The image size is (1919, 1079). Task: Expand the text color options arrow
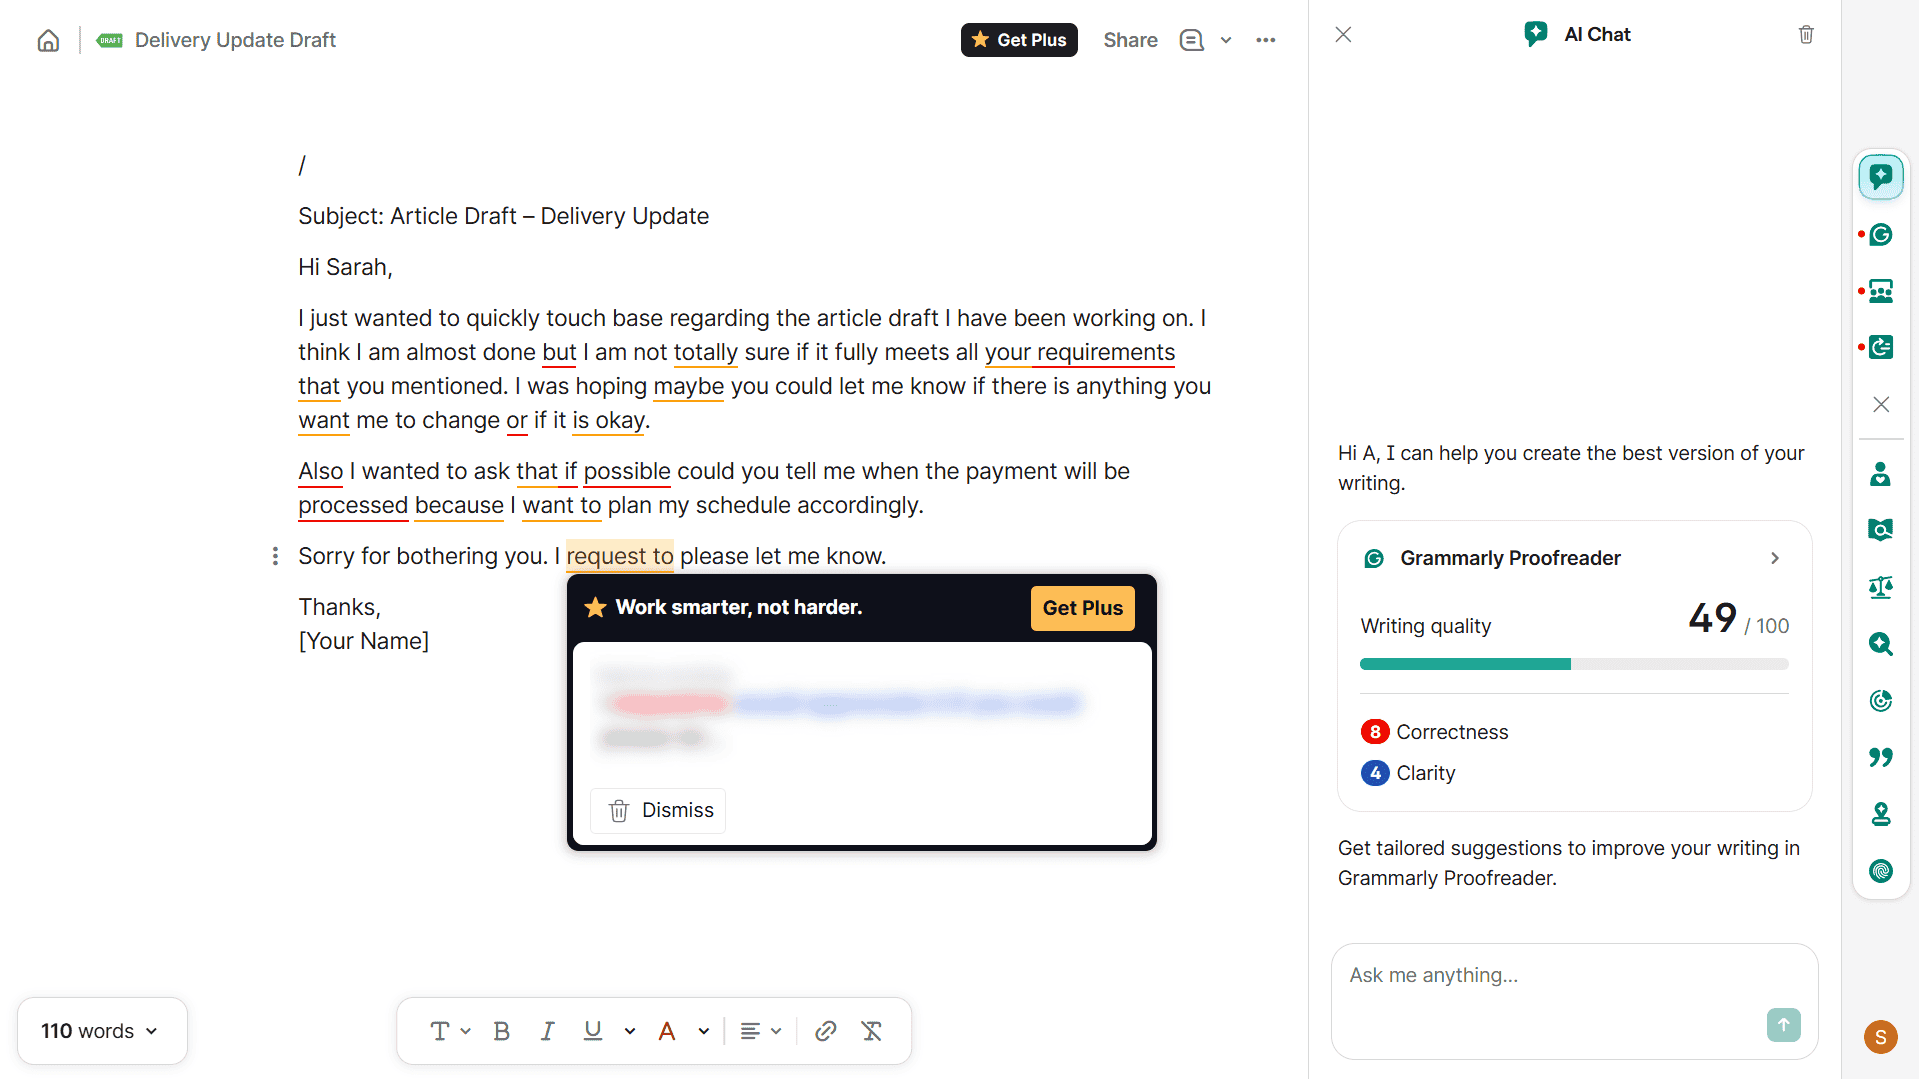(704, 1031)
